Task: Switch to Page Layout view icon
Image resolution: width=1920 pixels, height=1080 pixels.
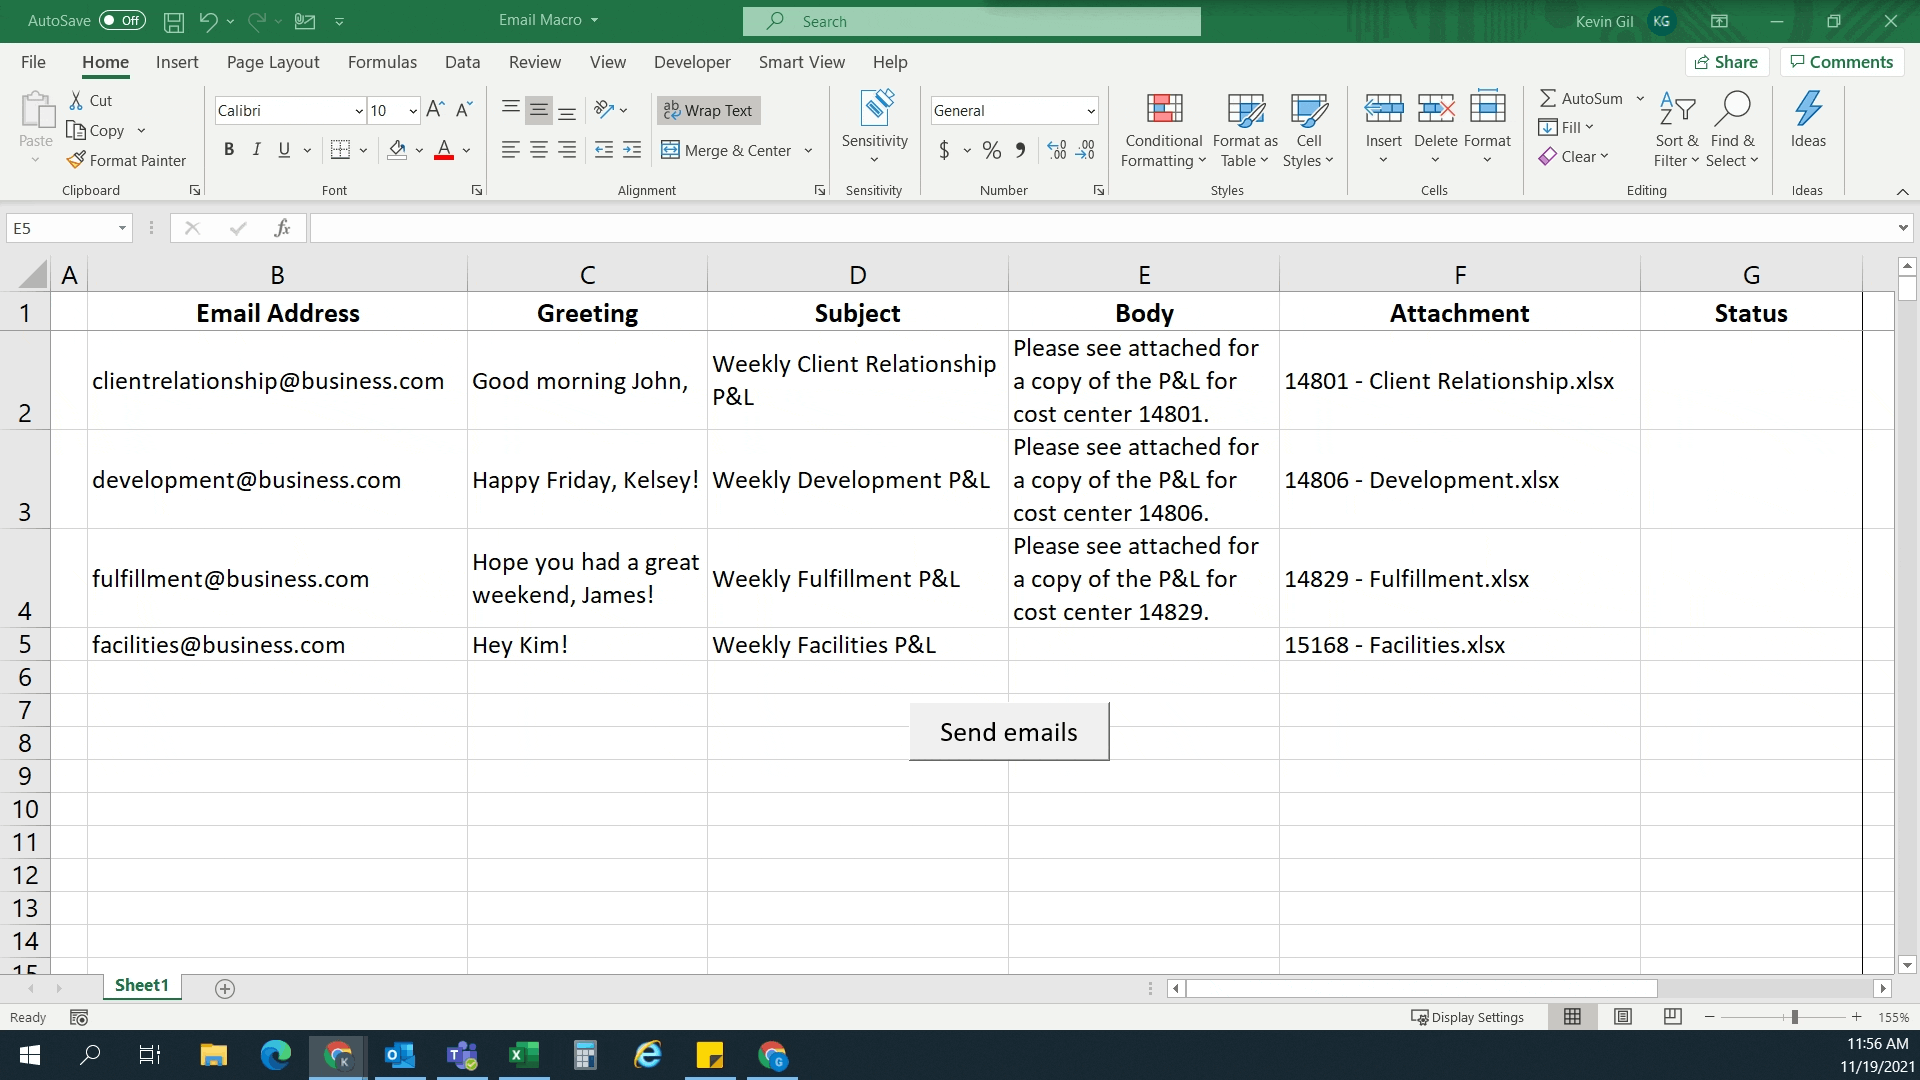Action: coord(1623,1017)
